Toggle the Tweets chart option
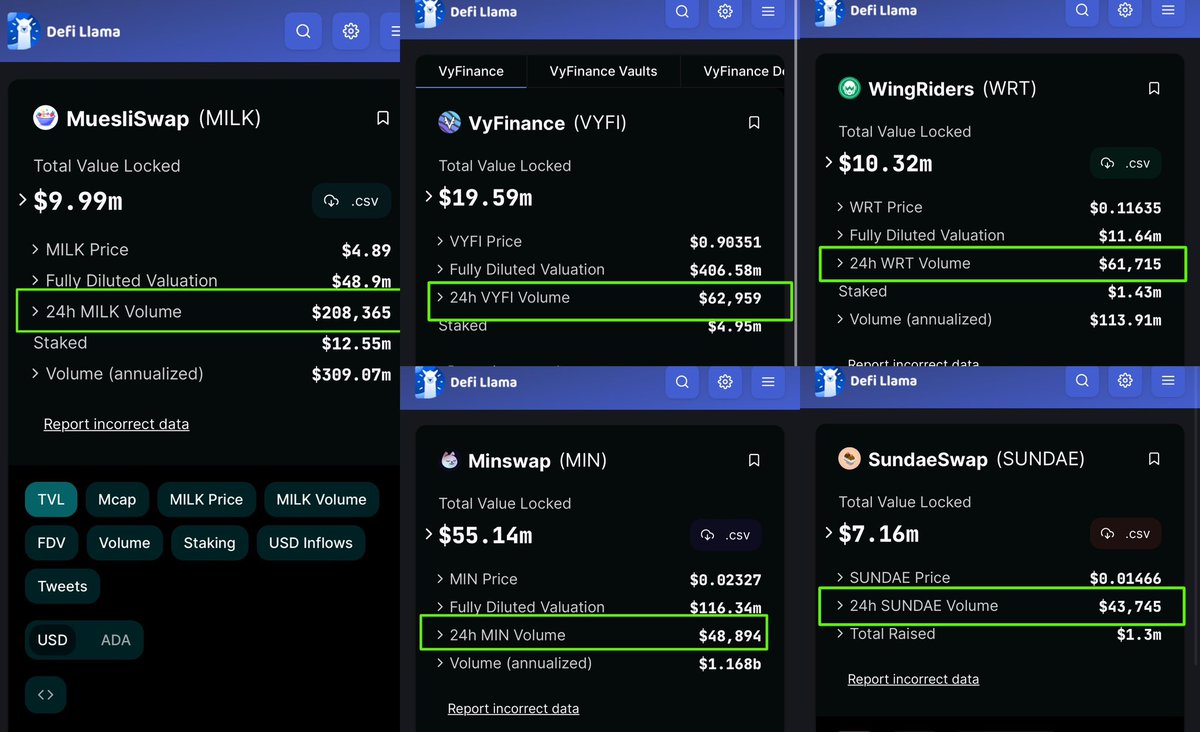1200x732 pixels. pyautogui.click(x=62, y=586)
